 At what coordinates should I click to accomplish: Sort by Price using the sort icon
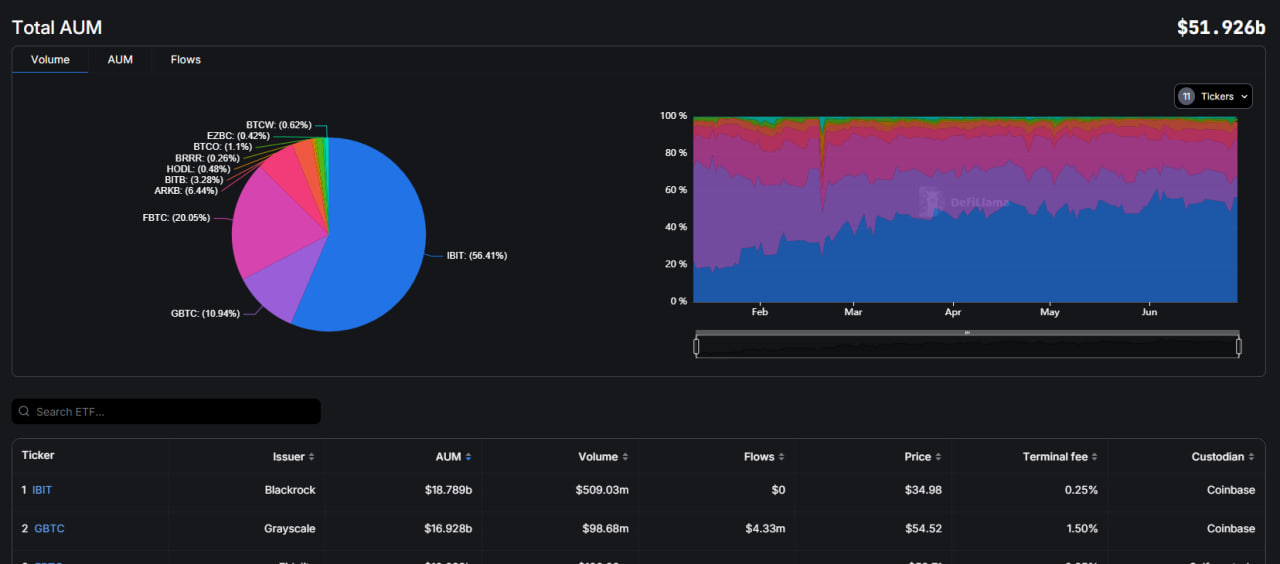coord(938,457)
